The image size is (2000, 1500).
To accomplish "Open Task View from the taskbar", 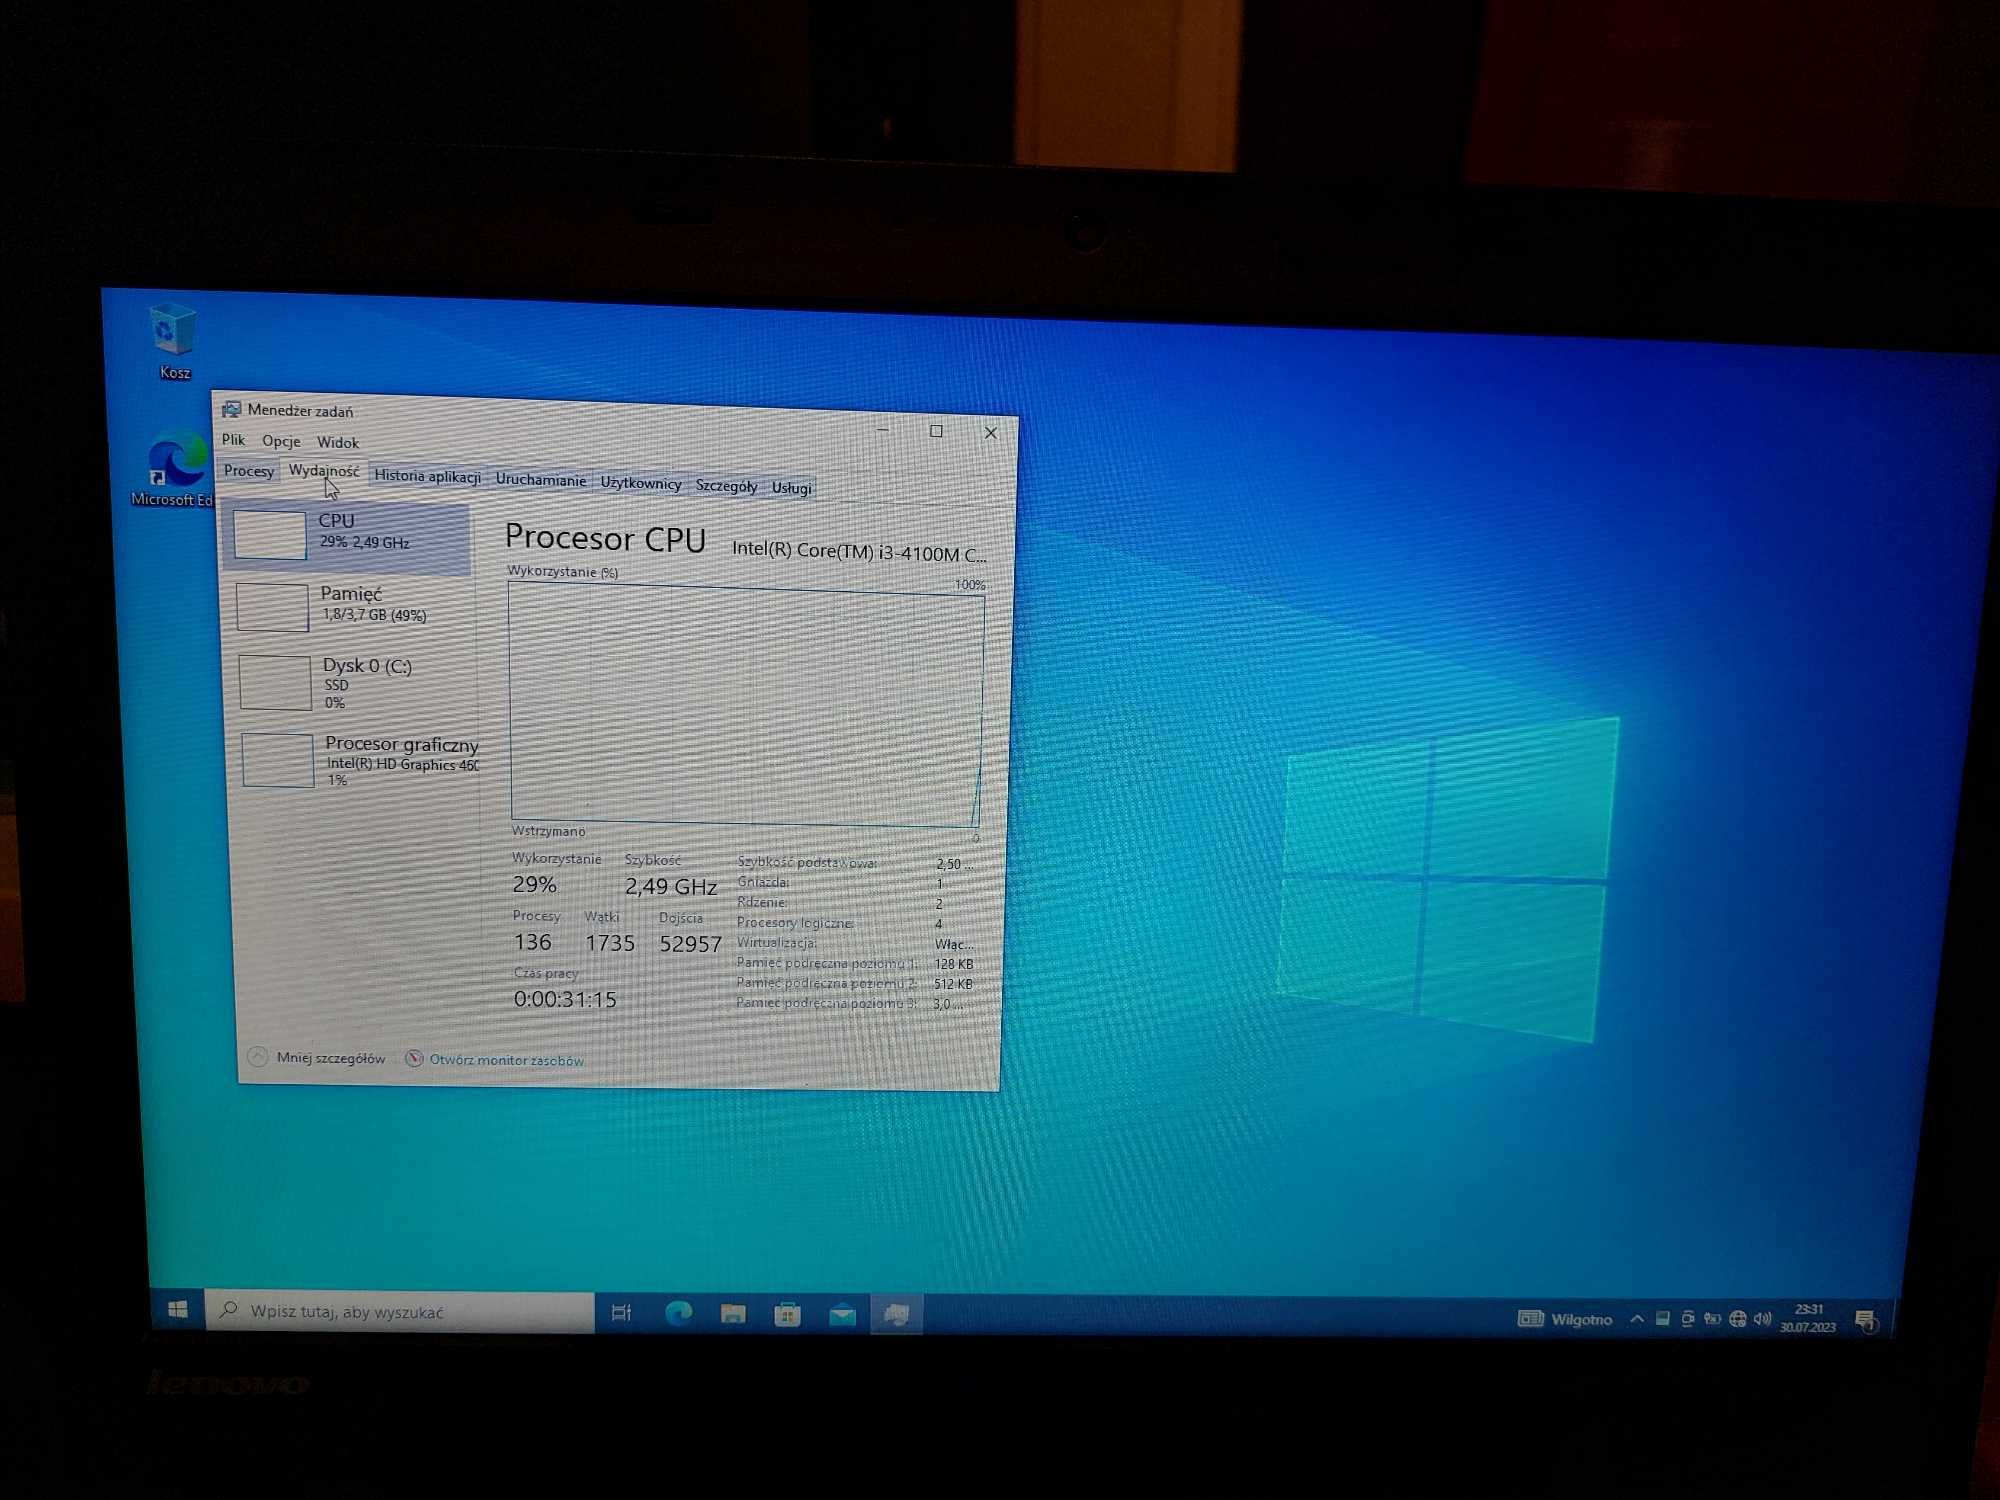I will (x=621, y=1312).
